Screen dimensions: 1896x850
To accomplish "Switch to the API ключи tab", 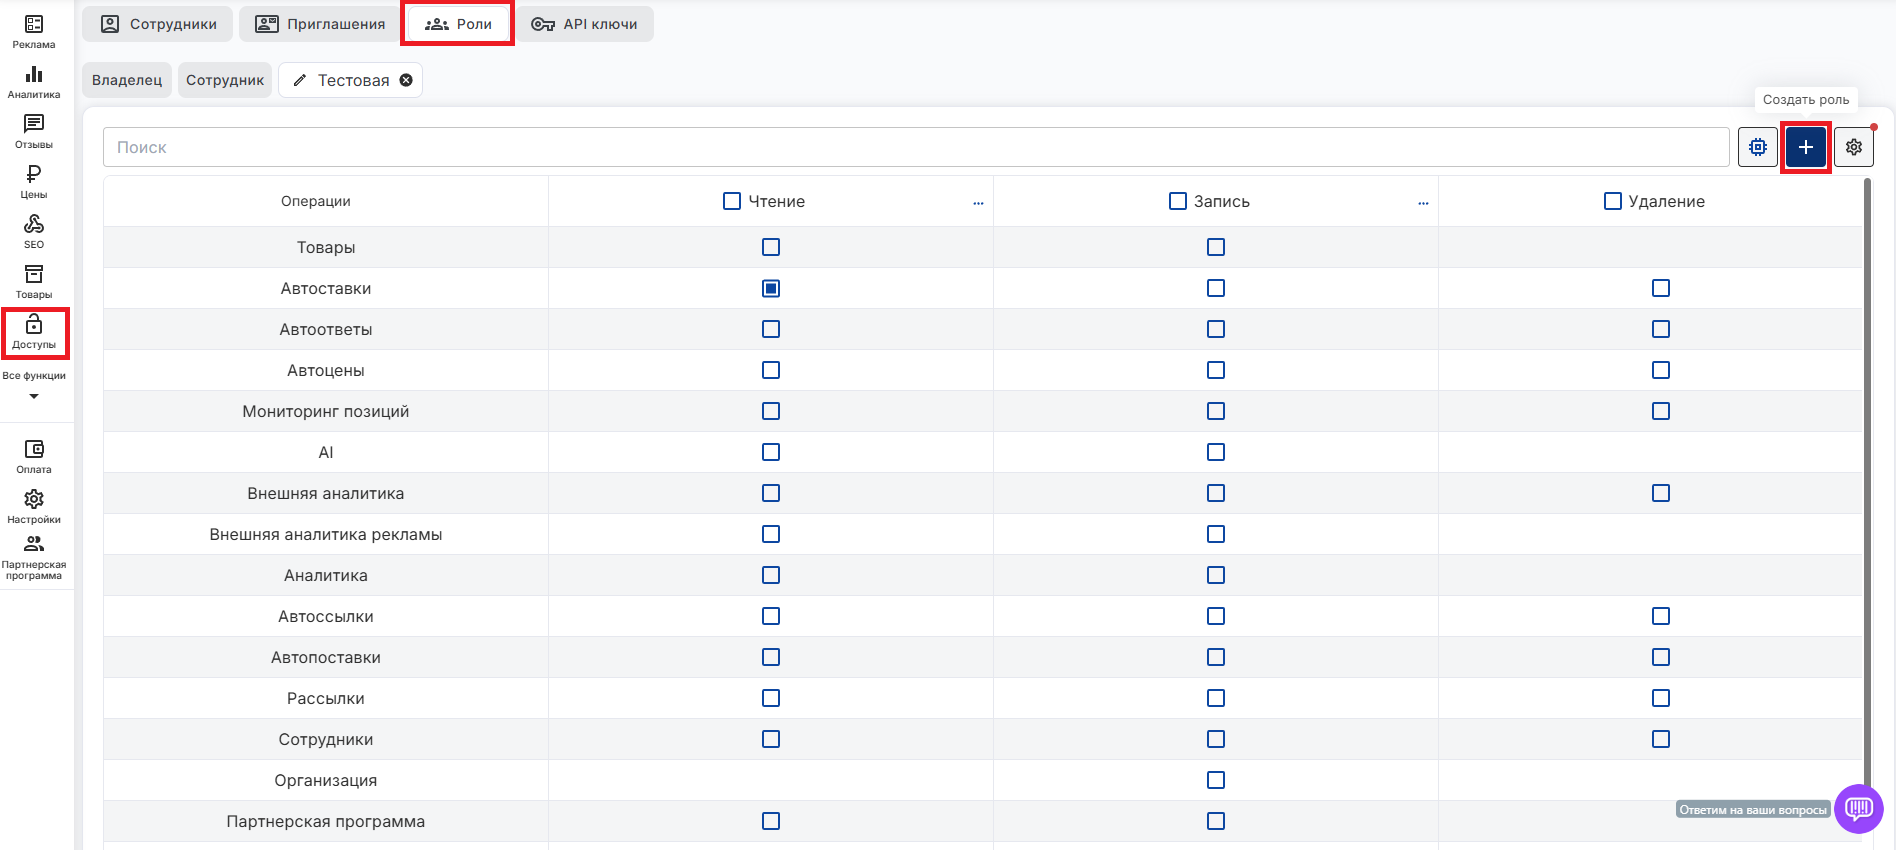I will (x=585, y=24).
